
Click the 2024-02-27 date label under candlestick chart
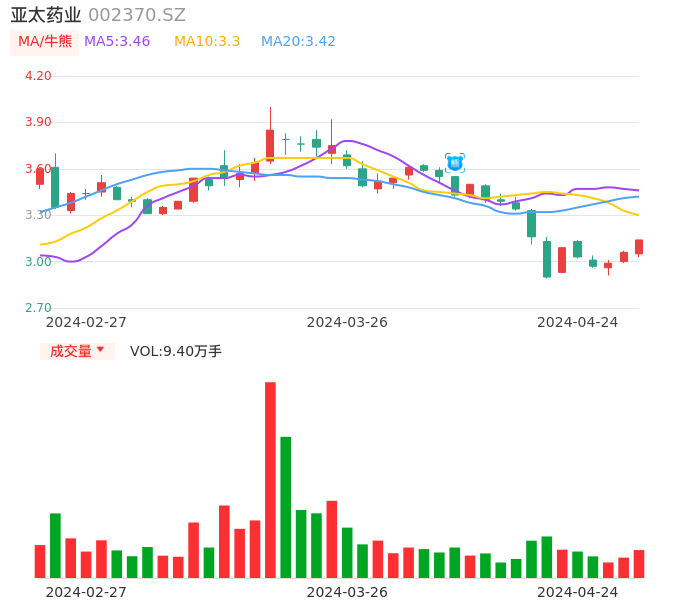pos(86,322)
